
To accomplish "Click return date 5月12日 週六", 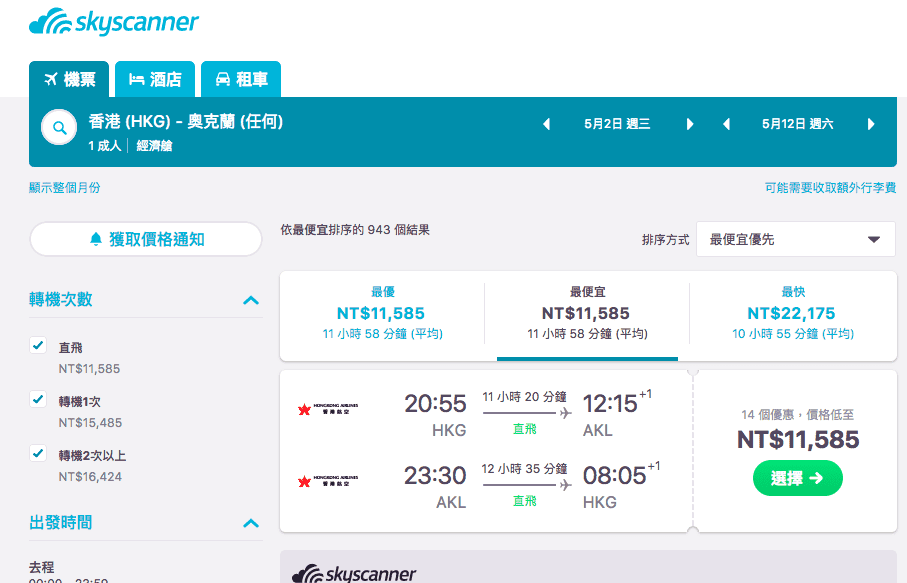I will tap(798, 124).
